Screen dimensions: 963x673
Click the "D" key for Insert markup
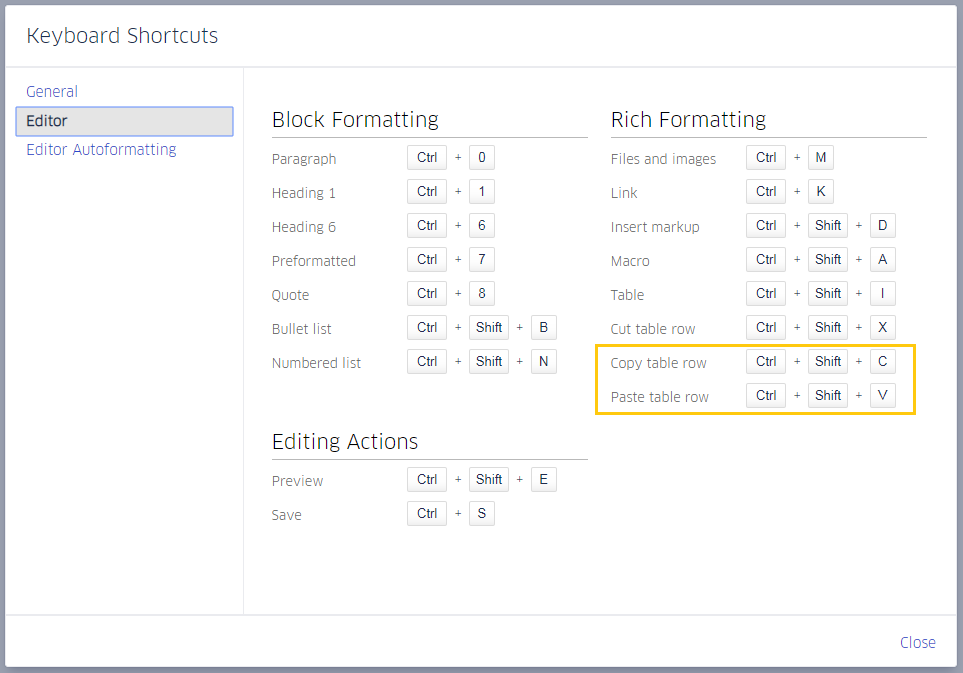click(x=882, y=225)
